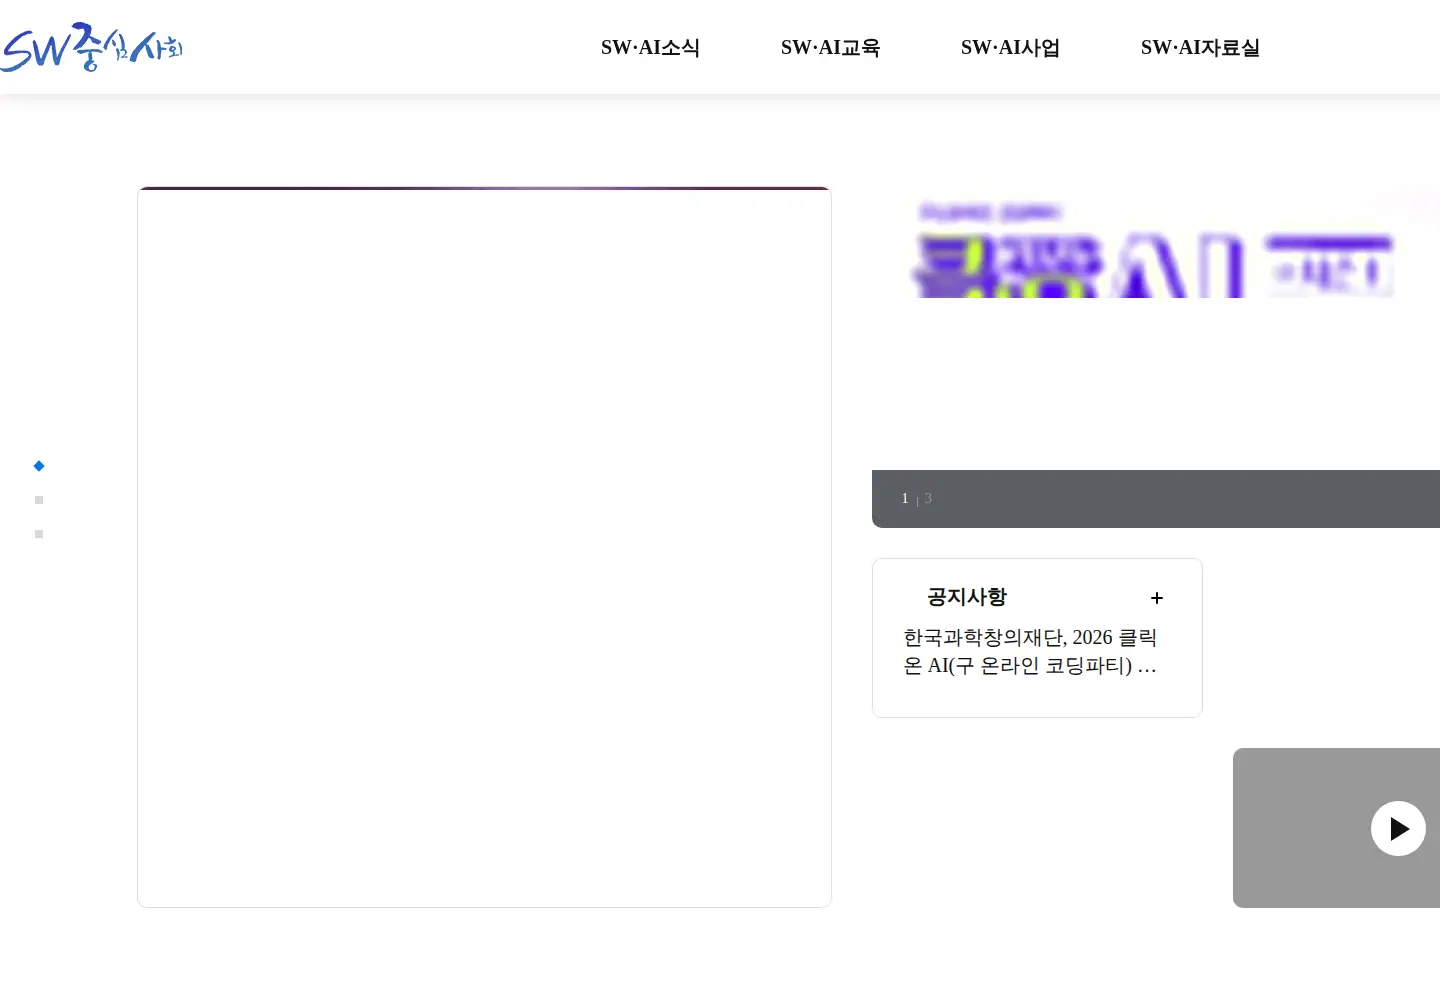The height and width of the screenshot is (1000, 1440).
Task: Click the SW중심사회 logo
Action: tap(91, 47)
